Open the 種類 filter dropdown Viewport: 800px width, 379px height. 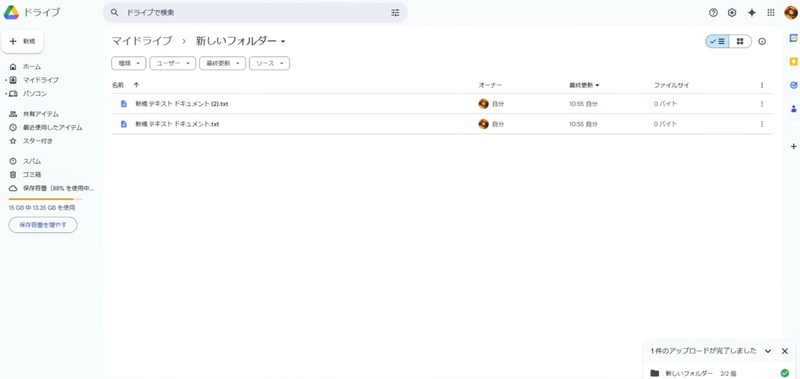(129, 63)
